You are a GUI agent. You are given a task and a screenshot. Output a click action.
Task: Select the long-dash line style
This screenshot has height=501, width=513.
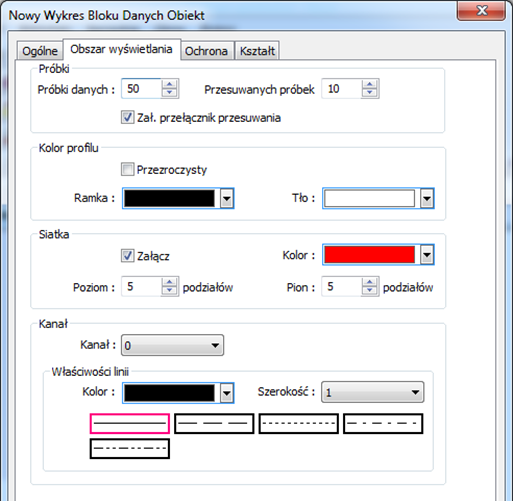click(x=214, y=424)
